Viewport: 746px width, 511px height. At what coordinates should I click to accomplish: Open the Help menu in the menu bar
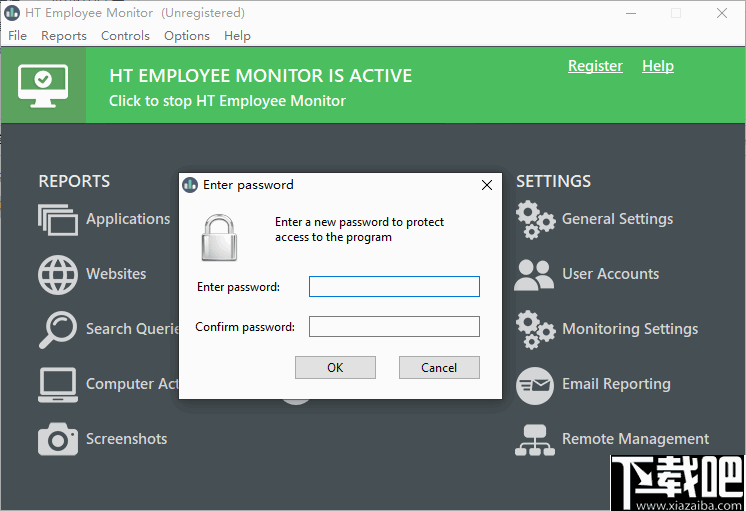[237, 36]
